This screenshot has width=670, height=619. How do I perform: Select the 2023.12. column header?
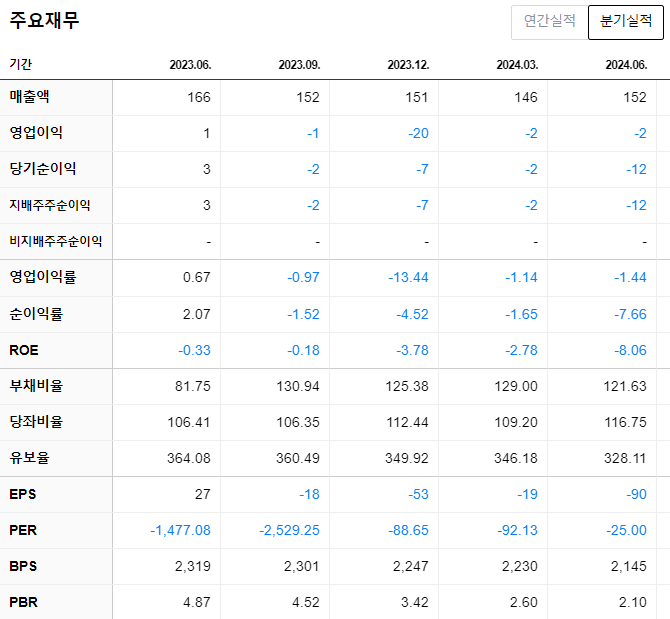[x=408, y=65]
